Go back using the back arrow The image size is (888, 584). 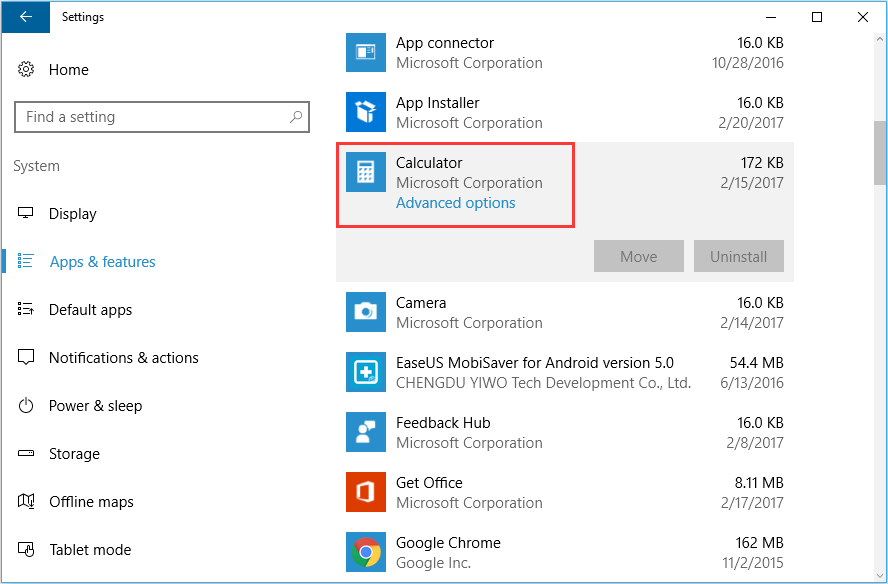click(25, 17)
